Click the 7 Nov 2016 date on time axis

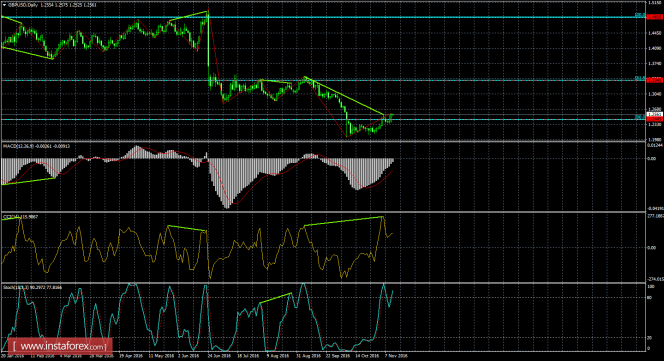point(396,356)
